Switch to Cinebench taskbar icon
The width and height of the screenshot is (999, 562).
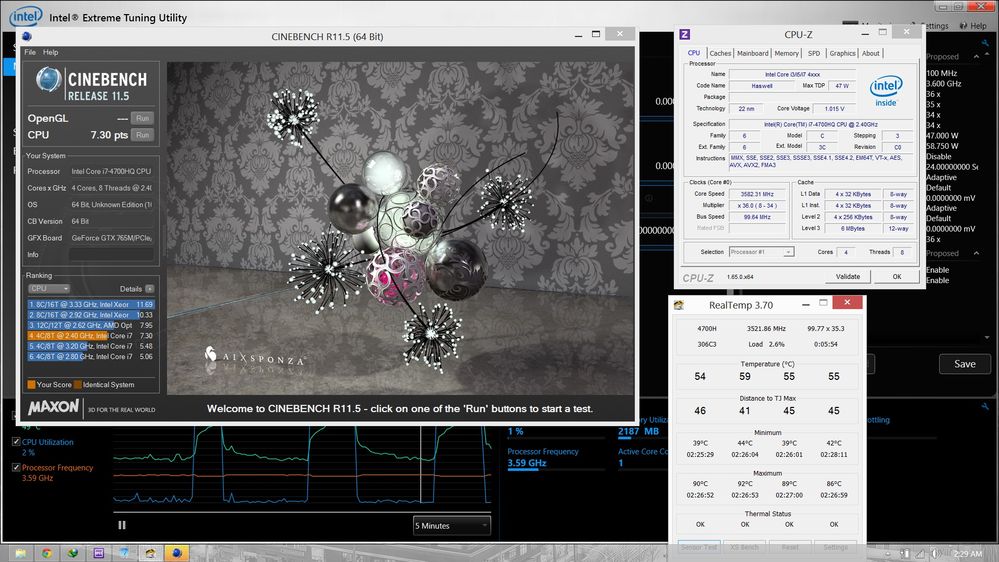pyautogui.click(x=176, y=553)
